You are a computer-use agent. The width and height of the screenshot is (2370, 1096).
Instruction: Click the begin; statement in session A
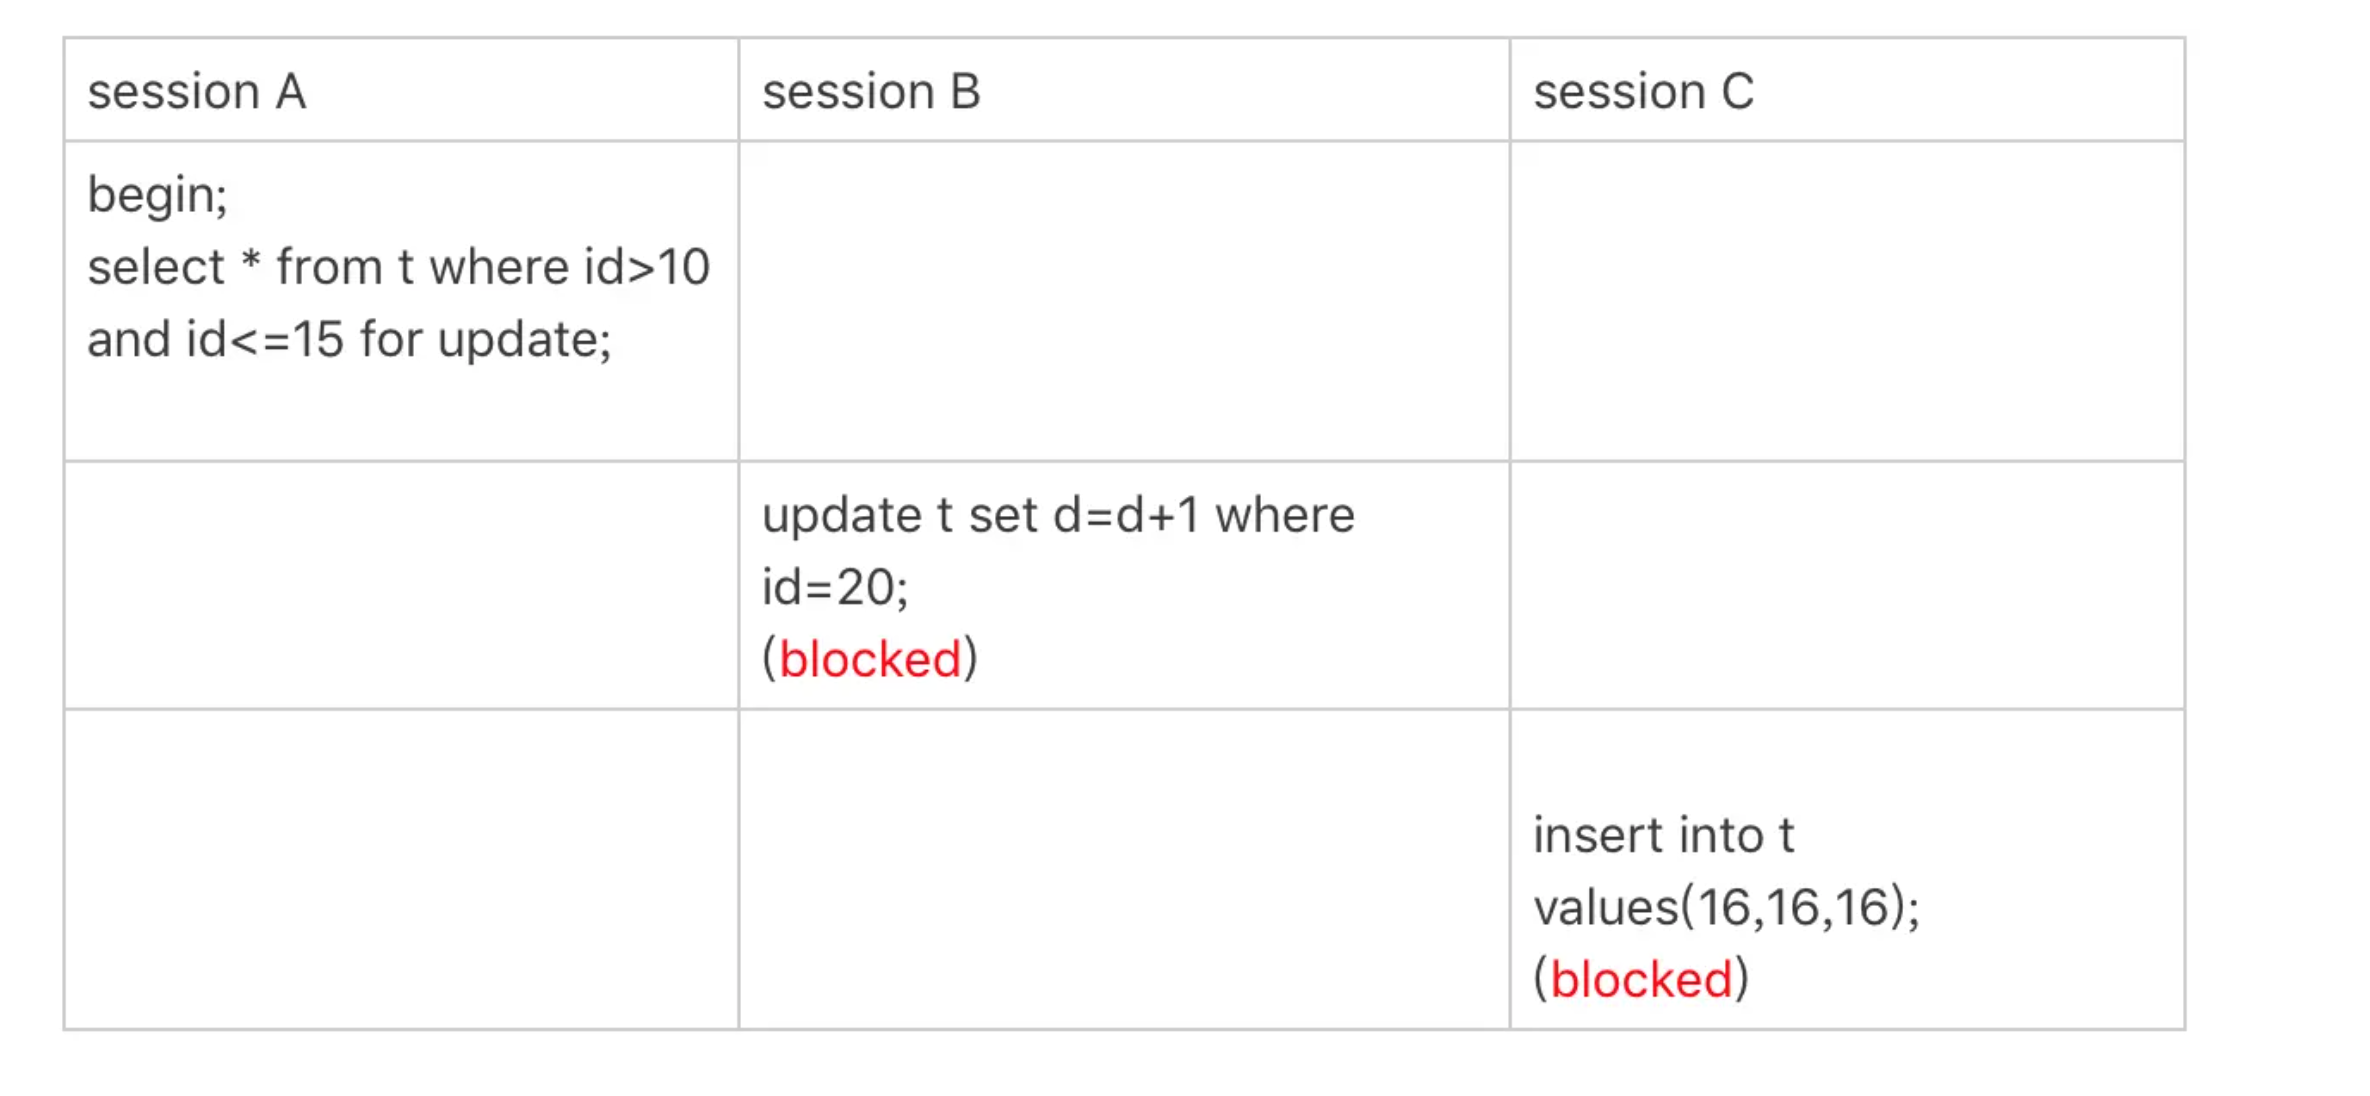point(158,194)
